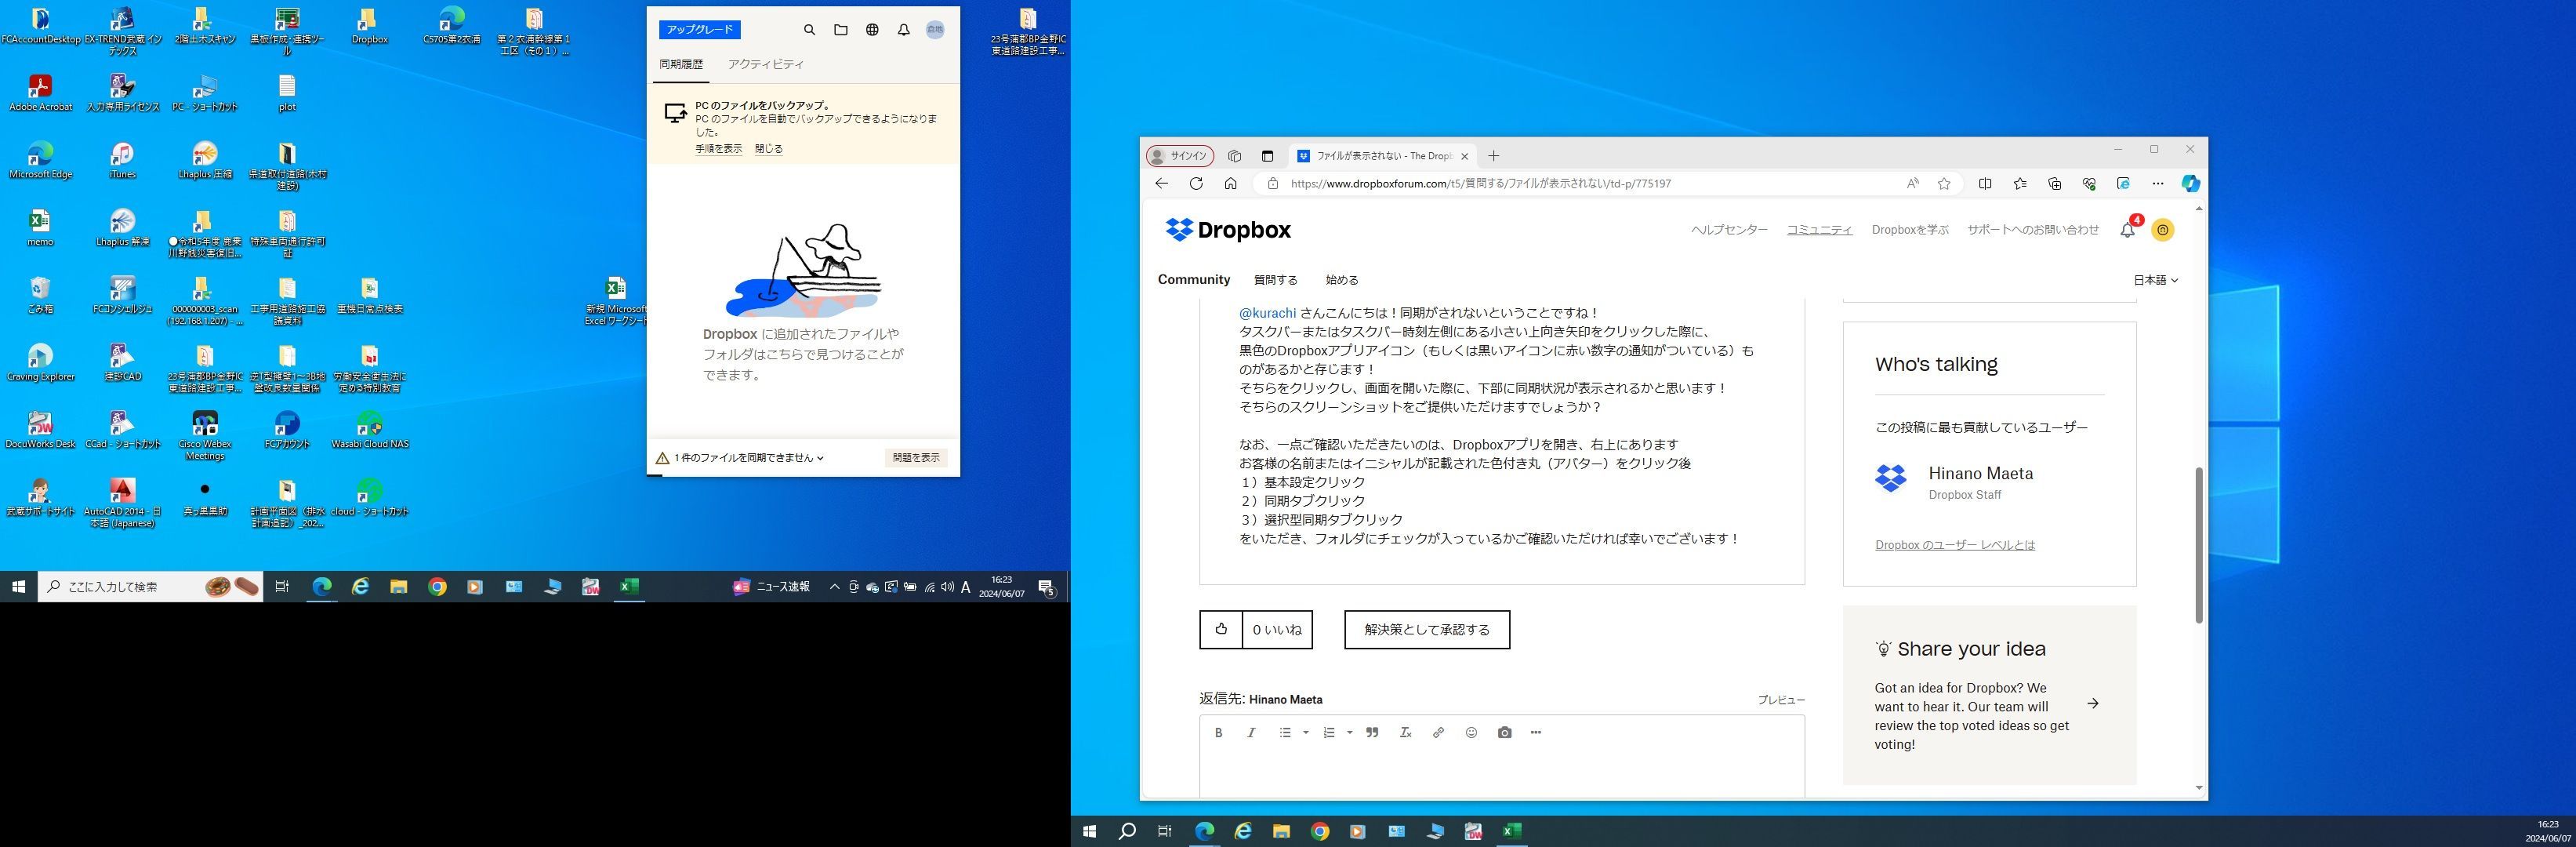Show hidden system tray icons chevron
The image size is (2576, 847).
point(834,587)
